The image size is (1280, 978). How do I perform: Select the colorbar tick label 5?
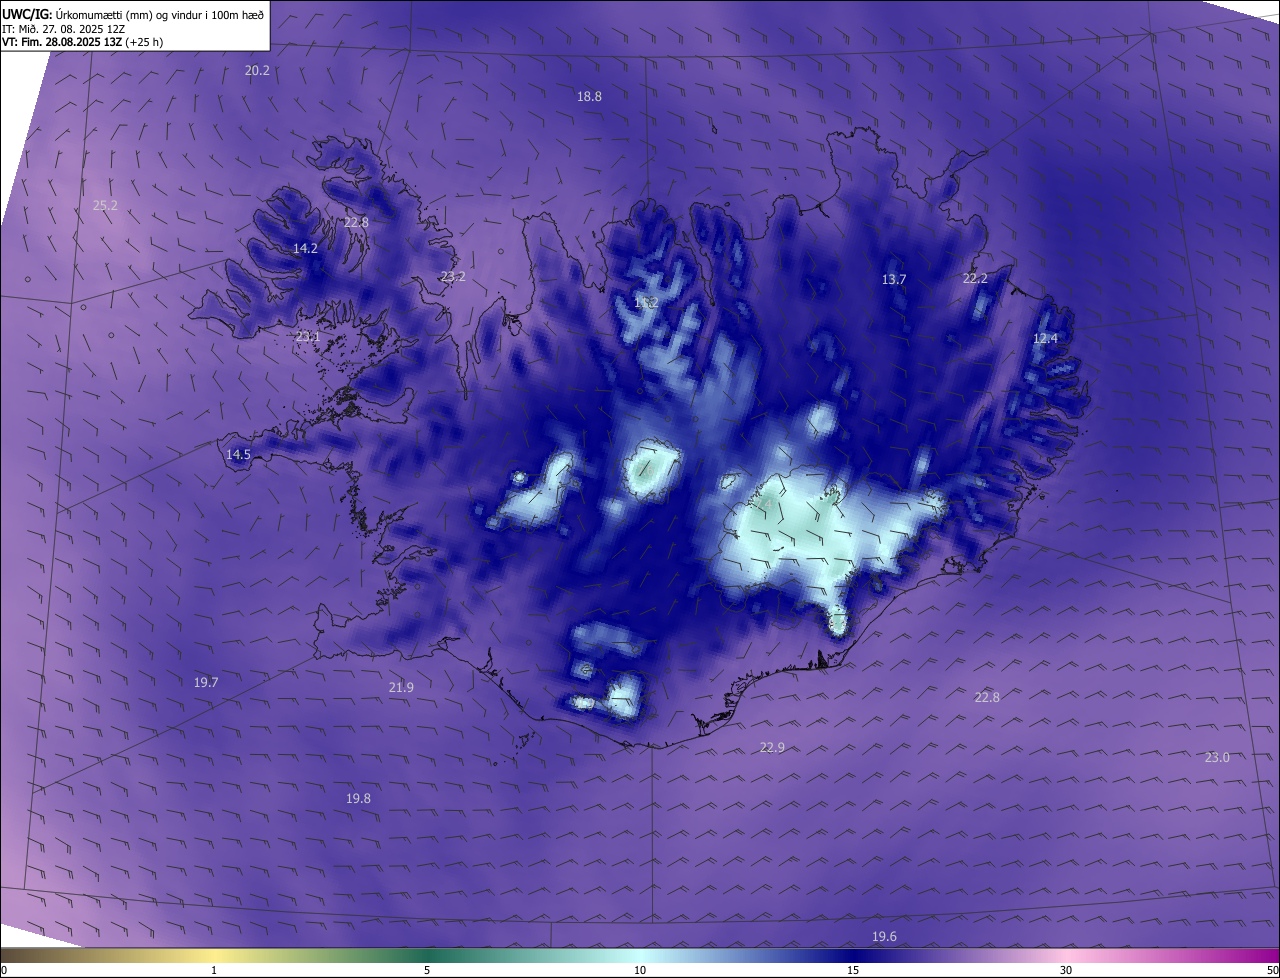(x=427, y=970)
